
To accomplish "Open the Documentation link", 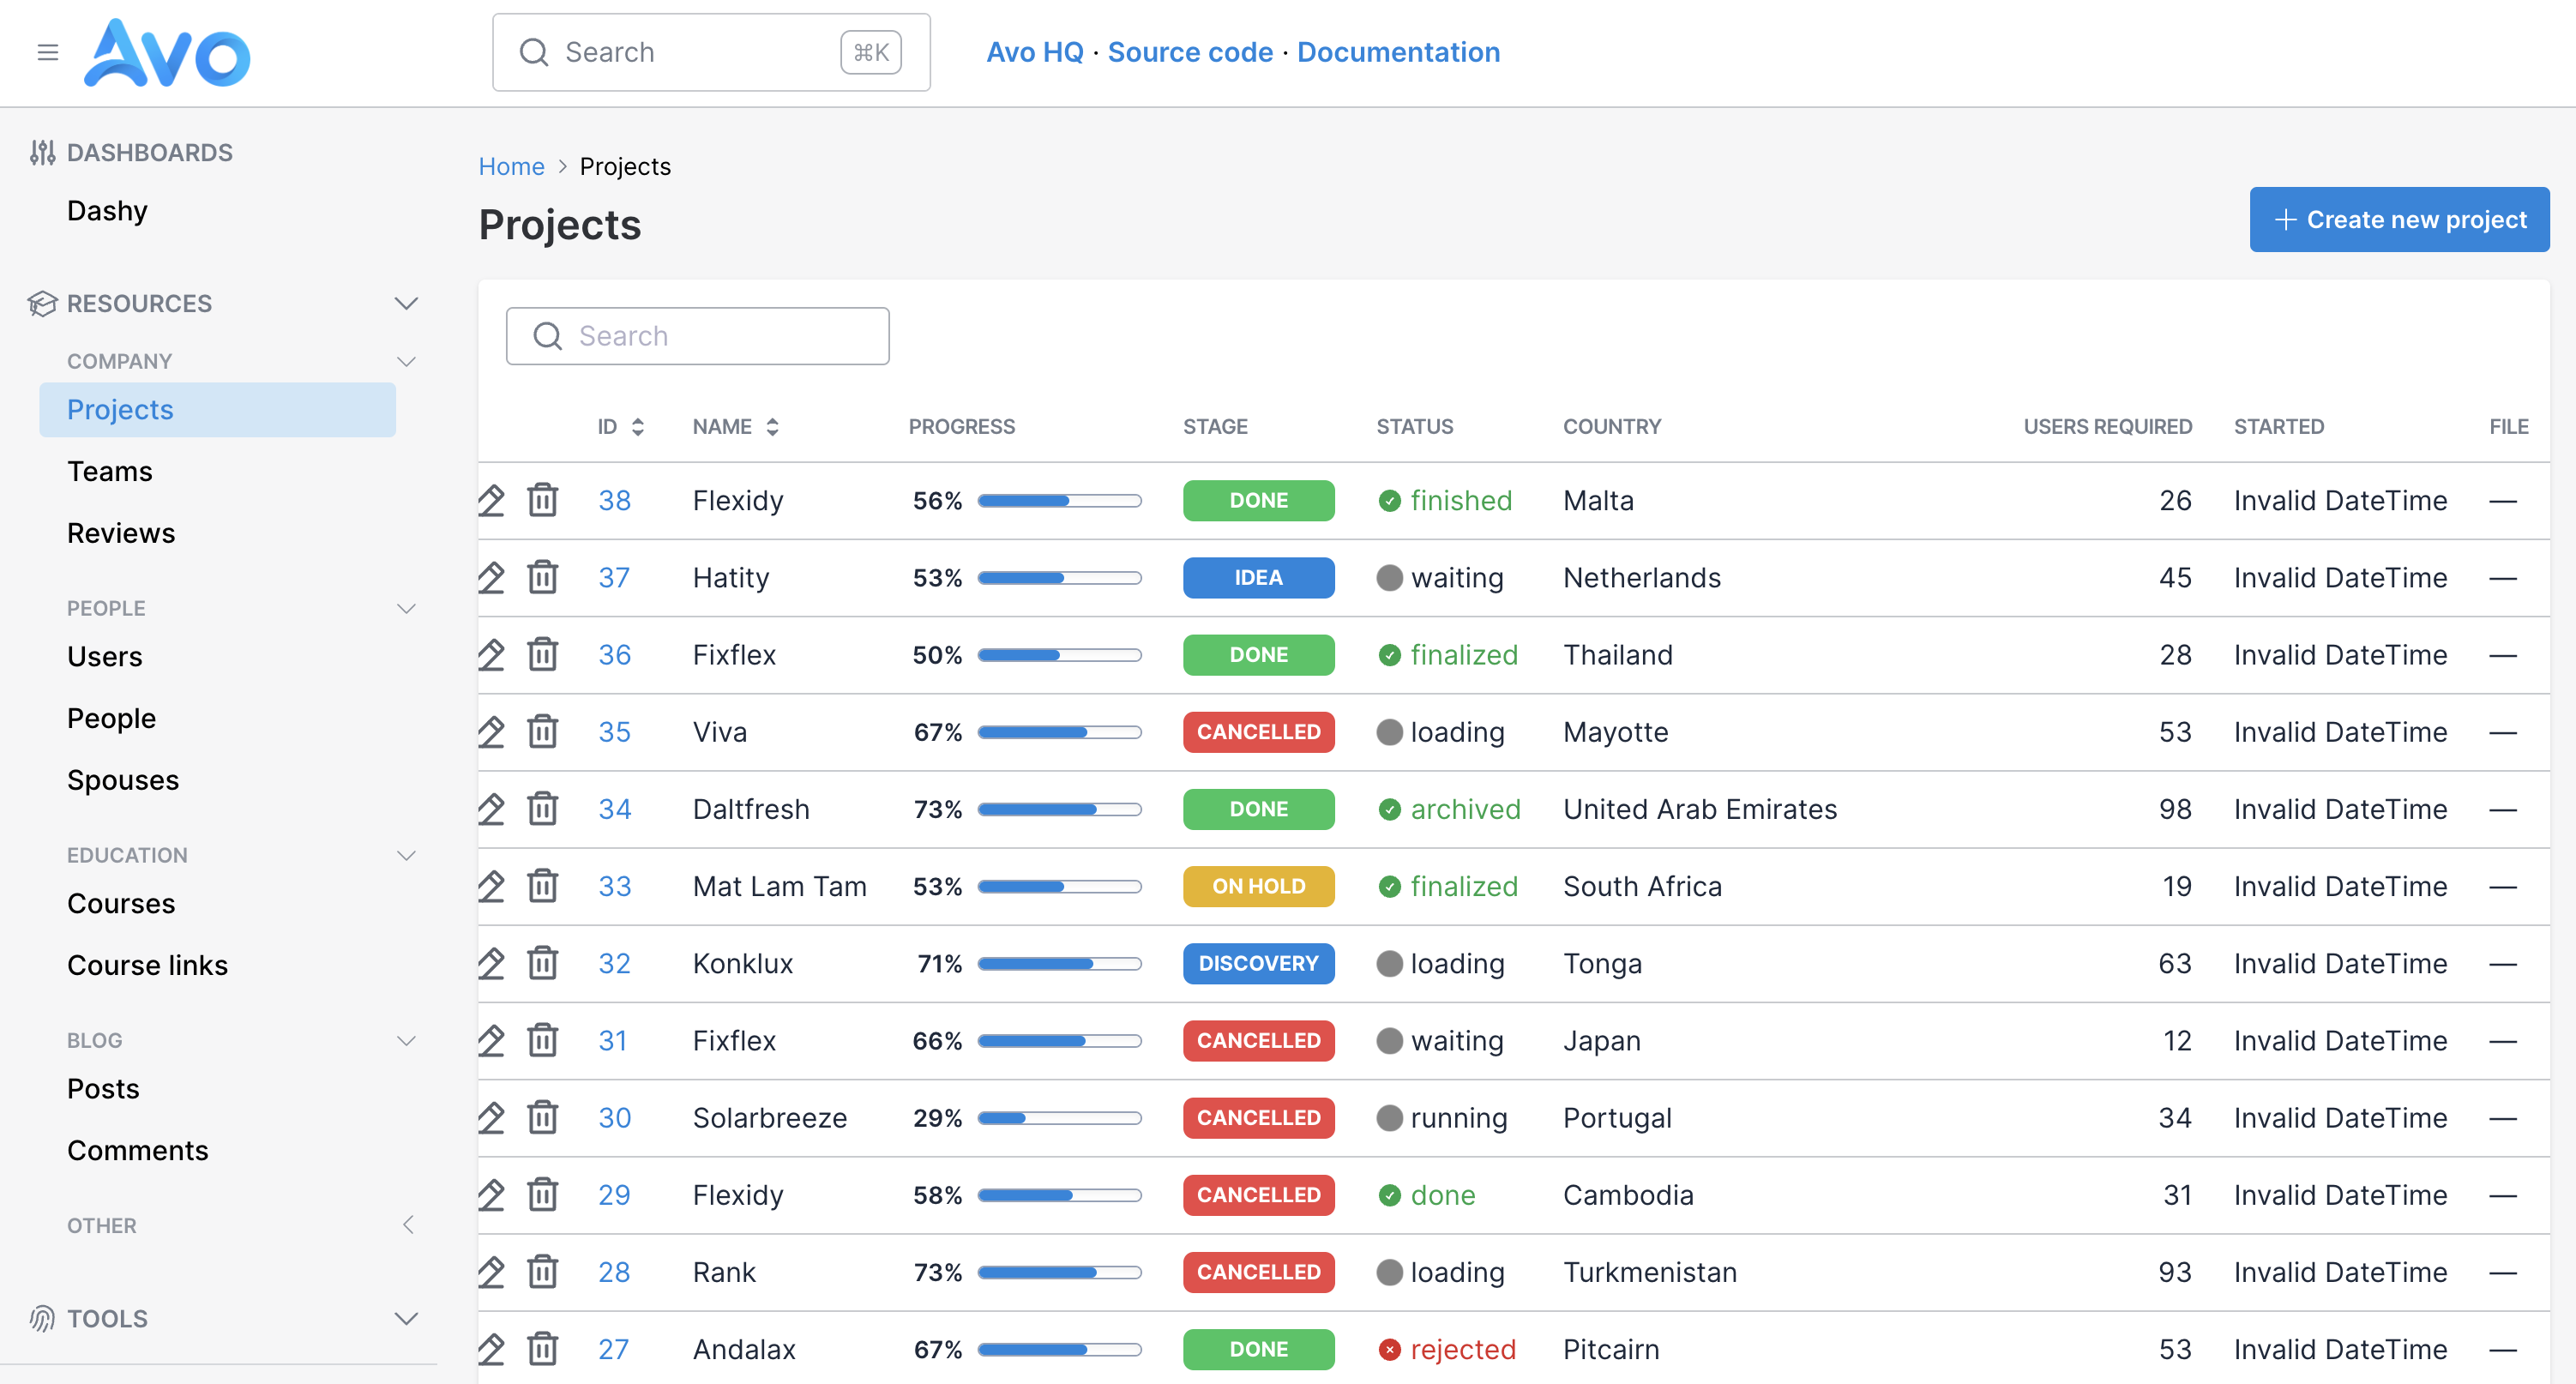I will (x=1398, y=52).
